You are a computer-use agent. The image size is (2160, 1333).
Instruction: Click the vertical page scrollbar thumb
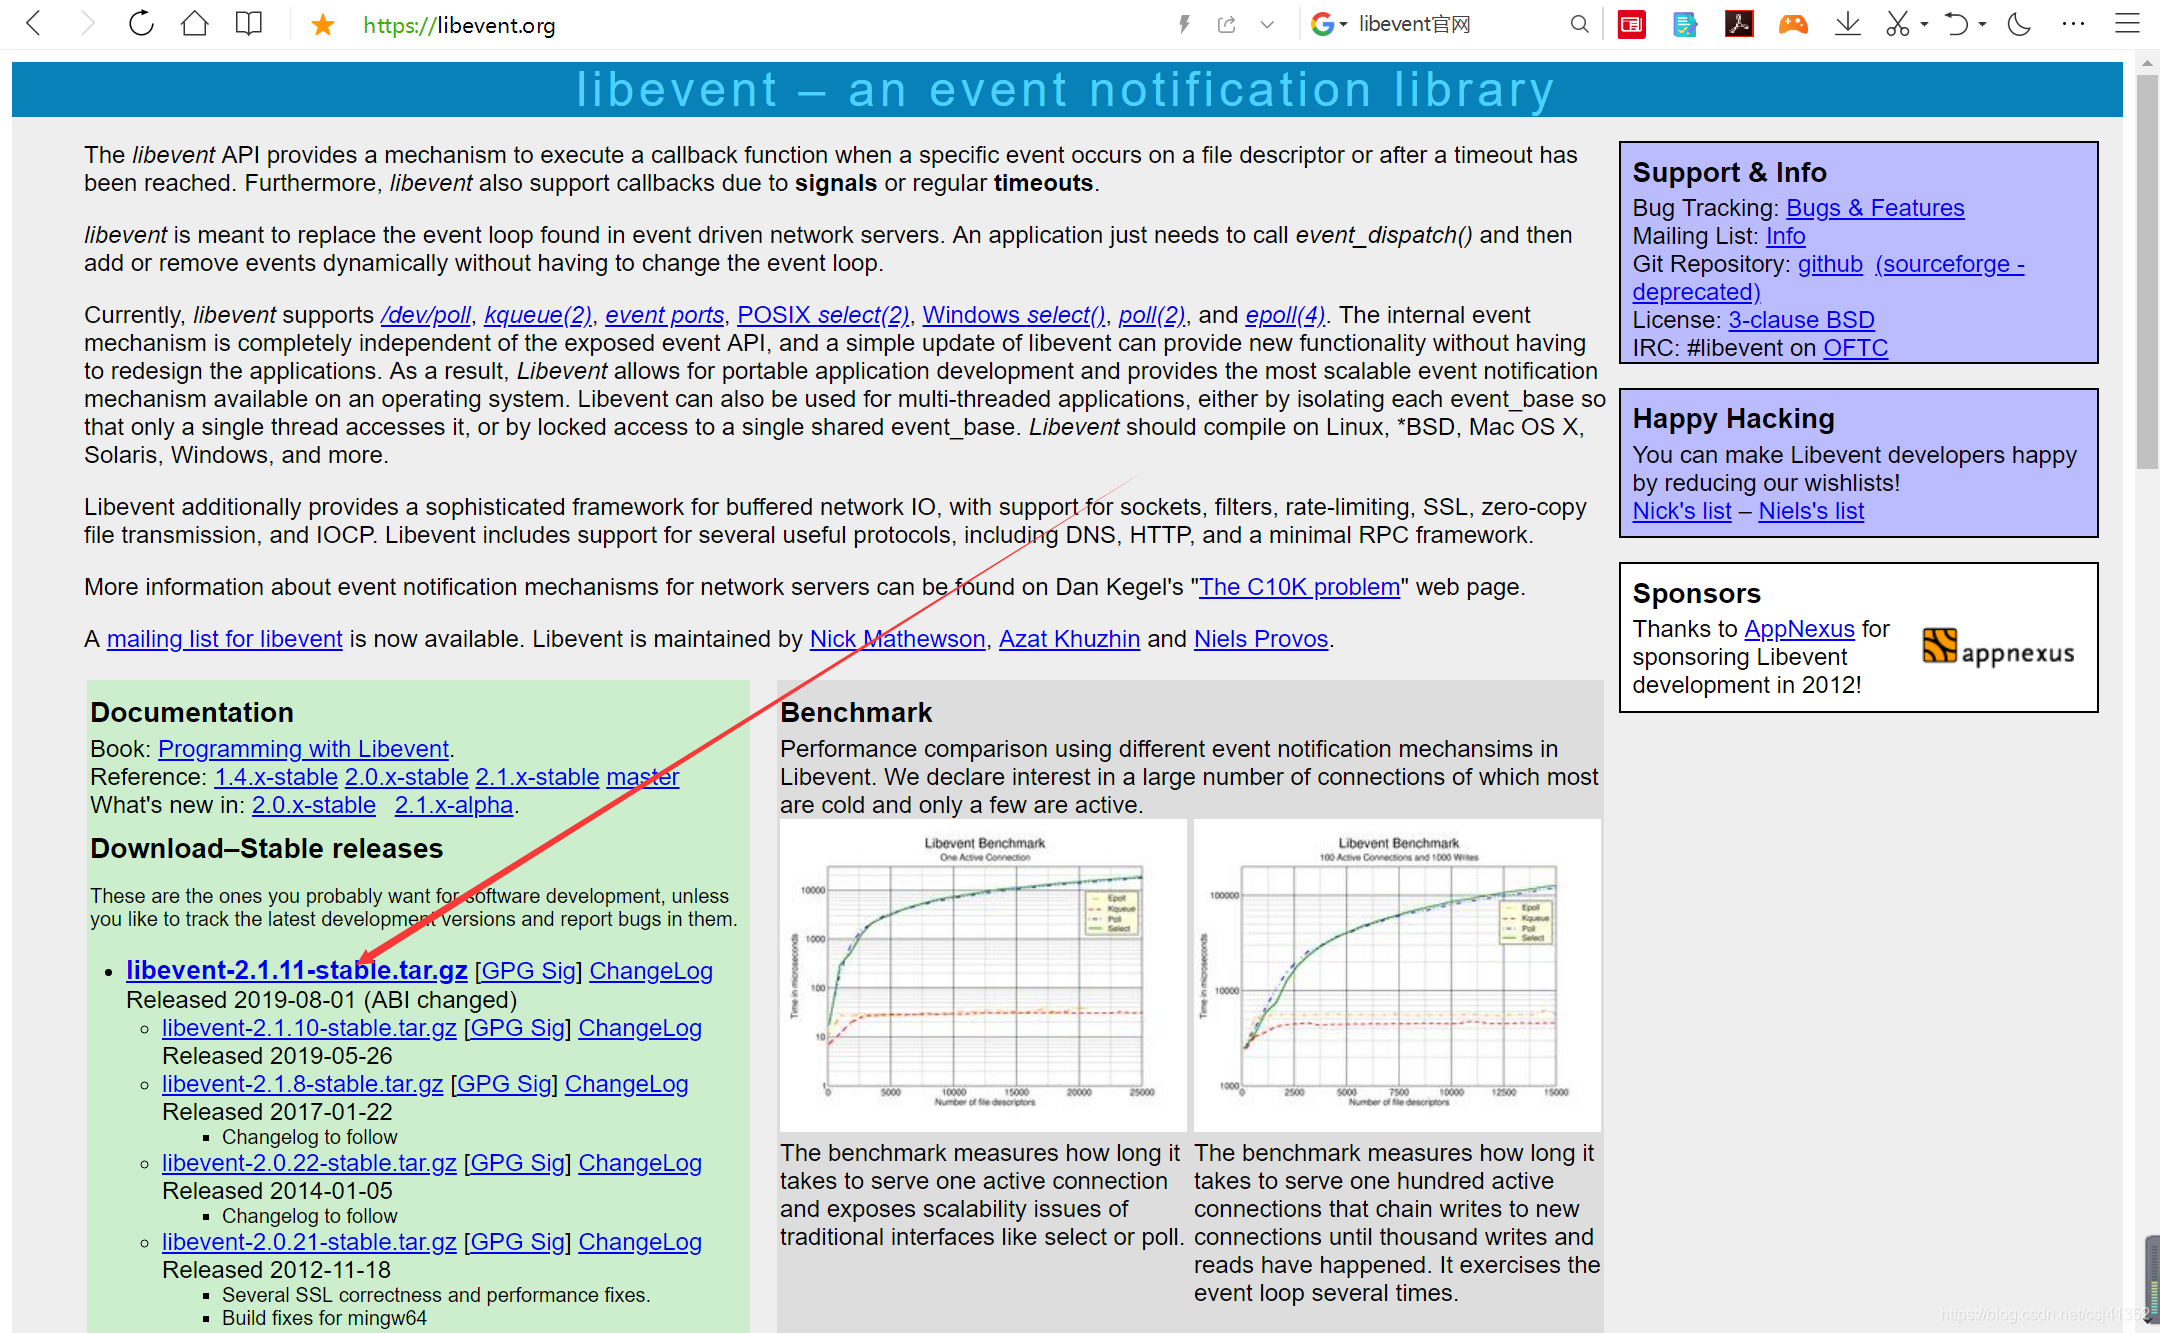(2146, 270)
